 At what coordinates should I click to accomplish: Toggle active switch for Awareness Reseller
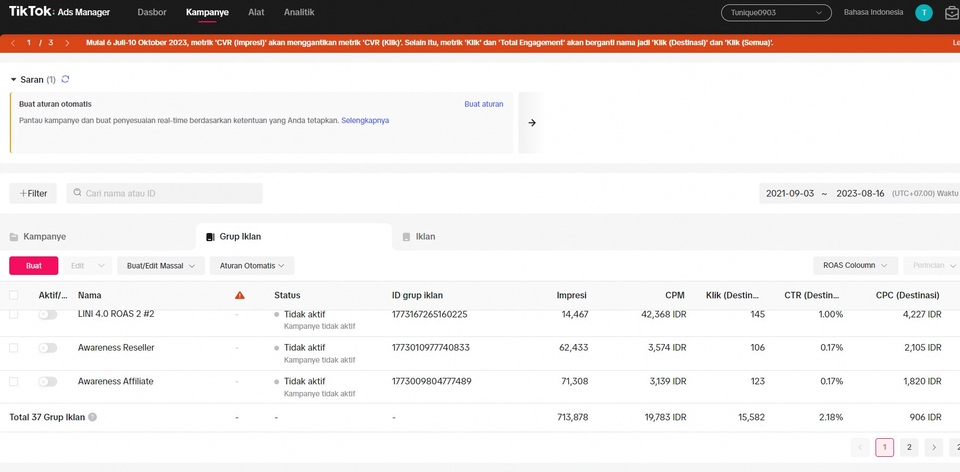pos(48,348)
